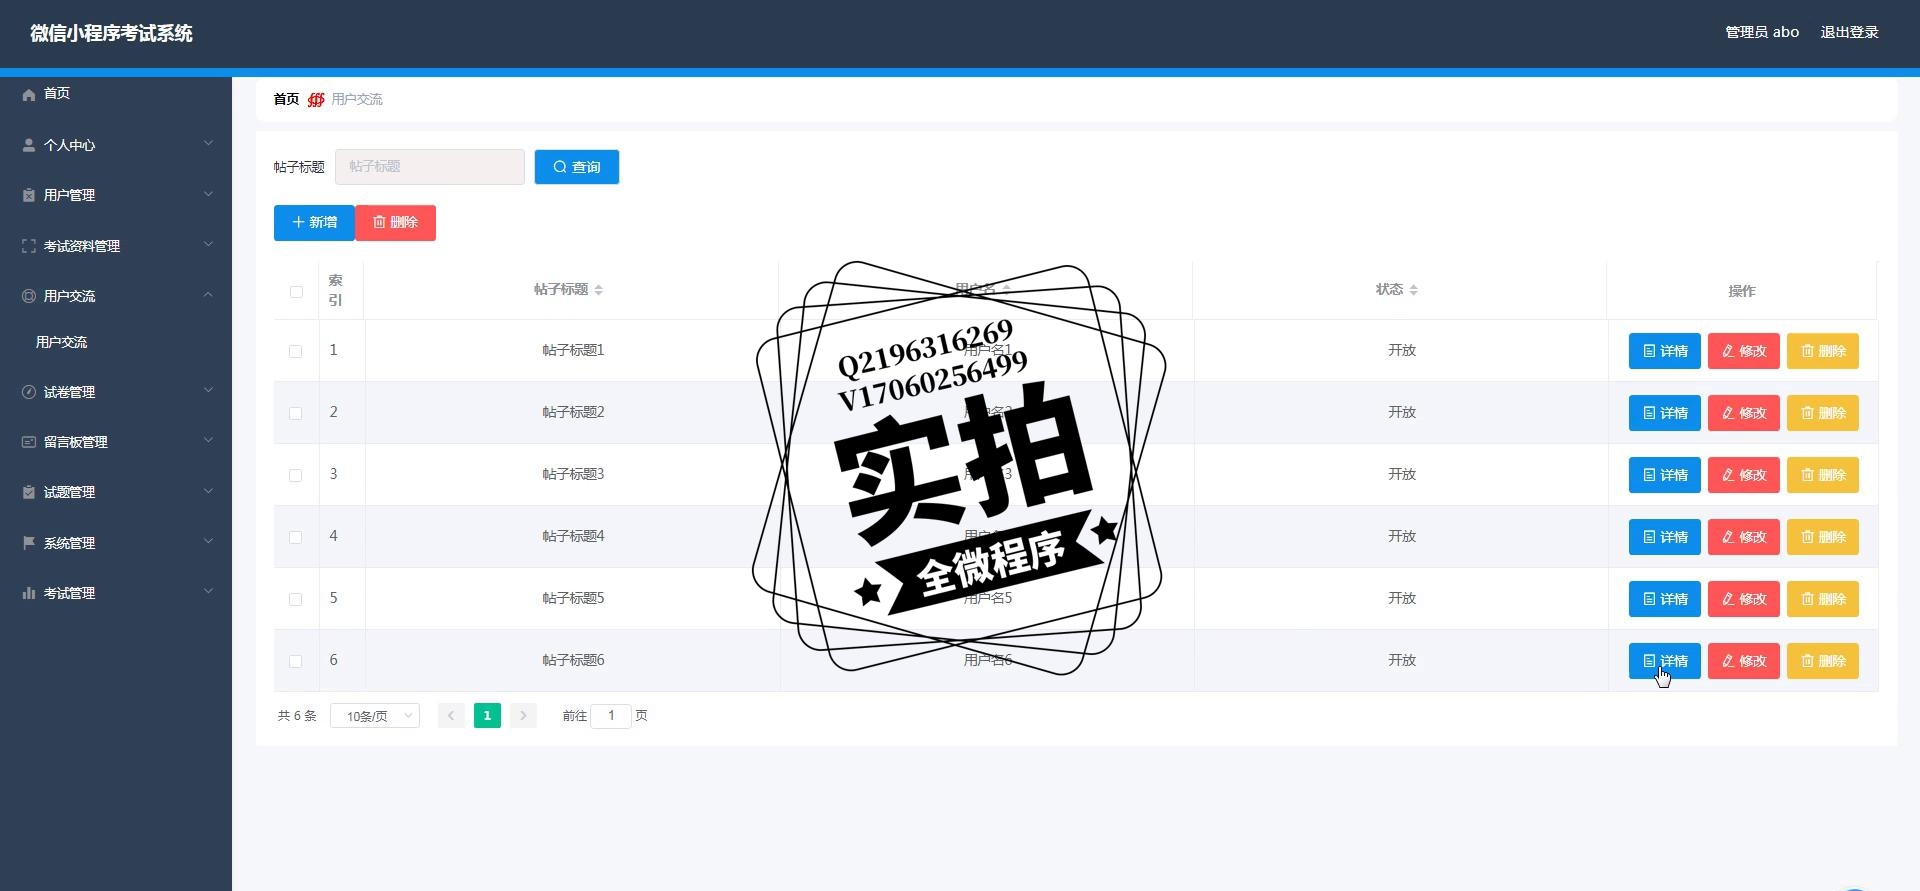The width and height of the screenshot is (1920, 891).
Task: Focus the 帖子标题 search input
Action: pos(430,167)
